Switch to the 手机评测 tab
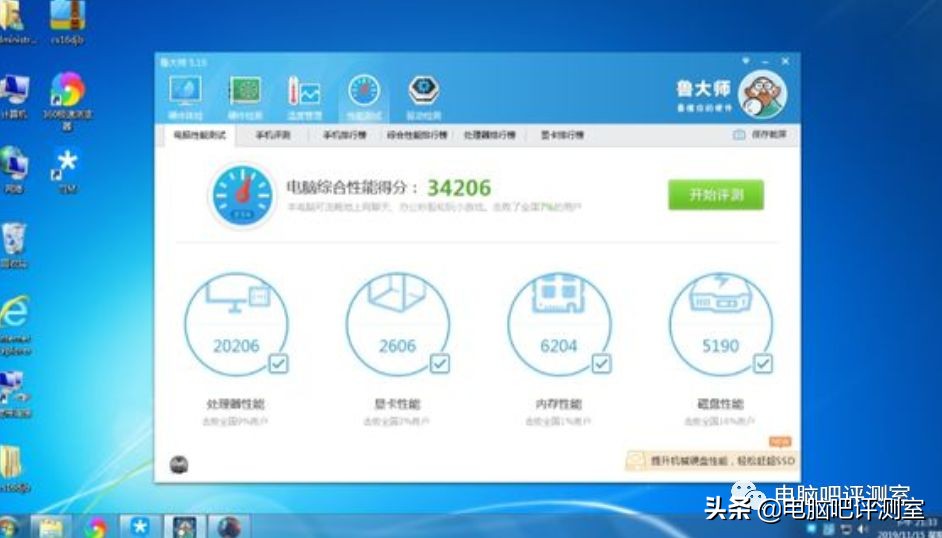942x538 pixels. pyautogui.click(x=273, y=135)
